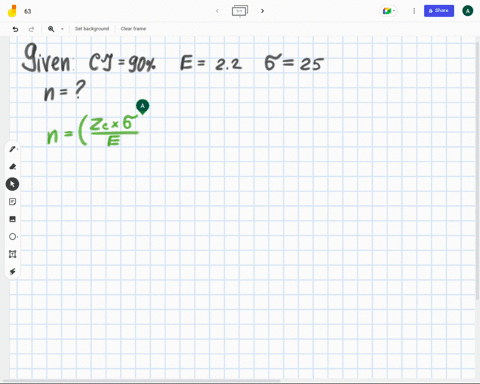This screenshot has height=384, width=480.
Task: Redo the last action
Action: click(x=31, y=29)
